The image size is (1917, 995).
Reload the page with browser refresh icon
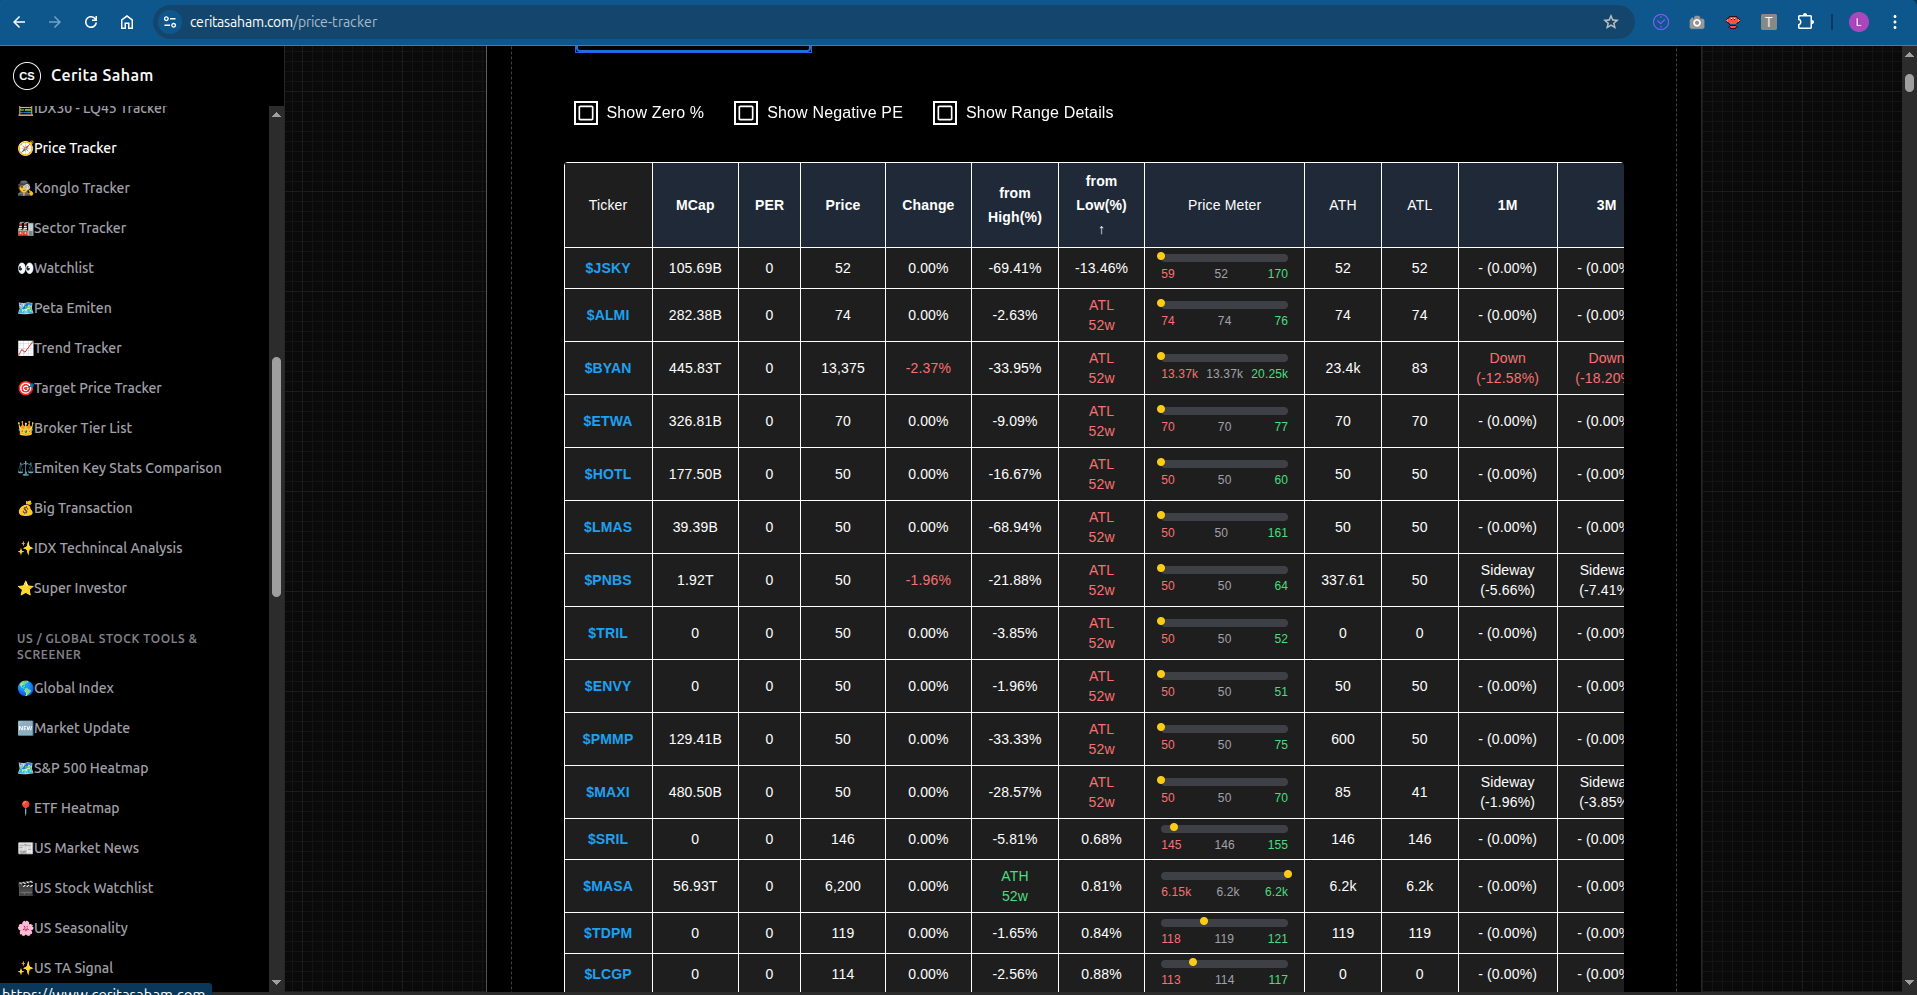click(91, 22)
